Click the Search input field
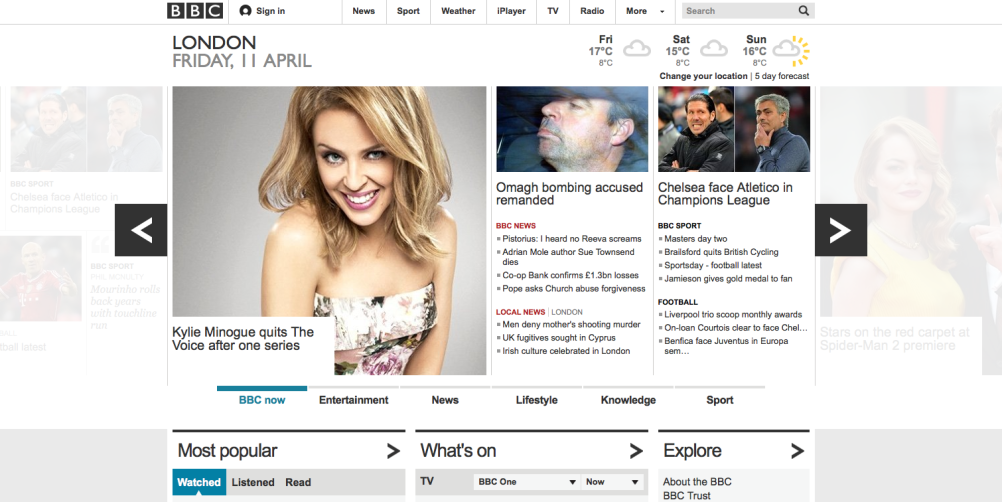This screenshot has width=1002, height=502. [x=739, y=11]
